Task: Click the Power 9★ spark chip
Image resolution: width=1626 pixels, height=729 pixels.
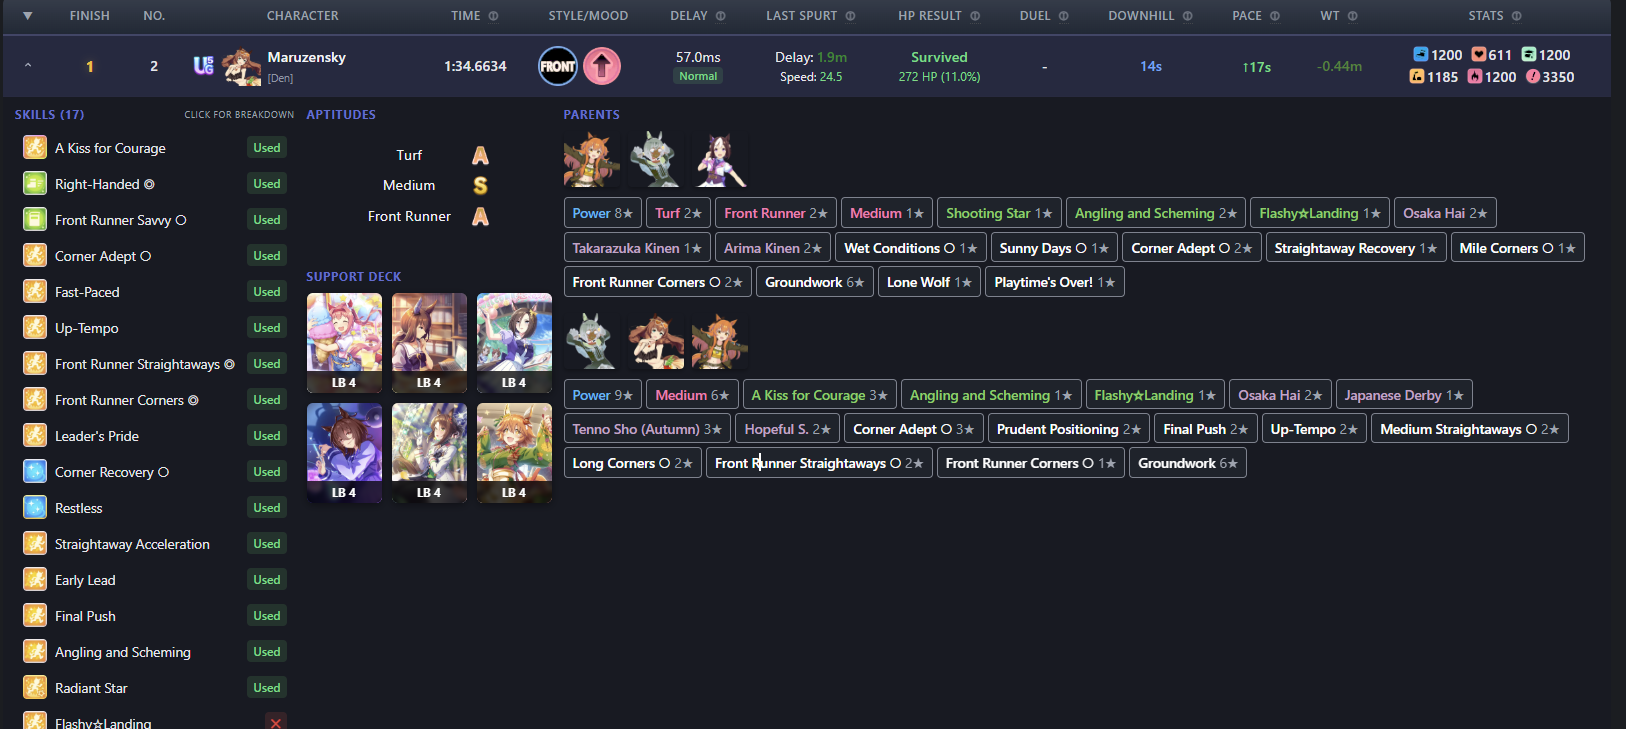Action: pos(603,395)
